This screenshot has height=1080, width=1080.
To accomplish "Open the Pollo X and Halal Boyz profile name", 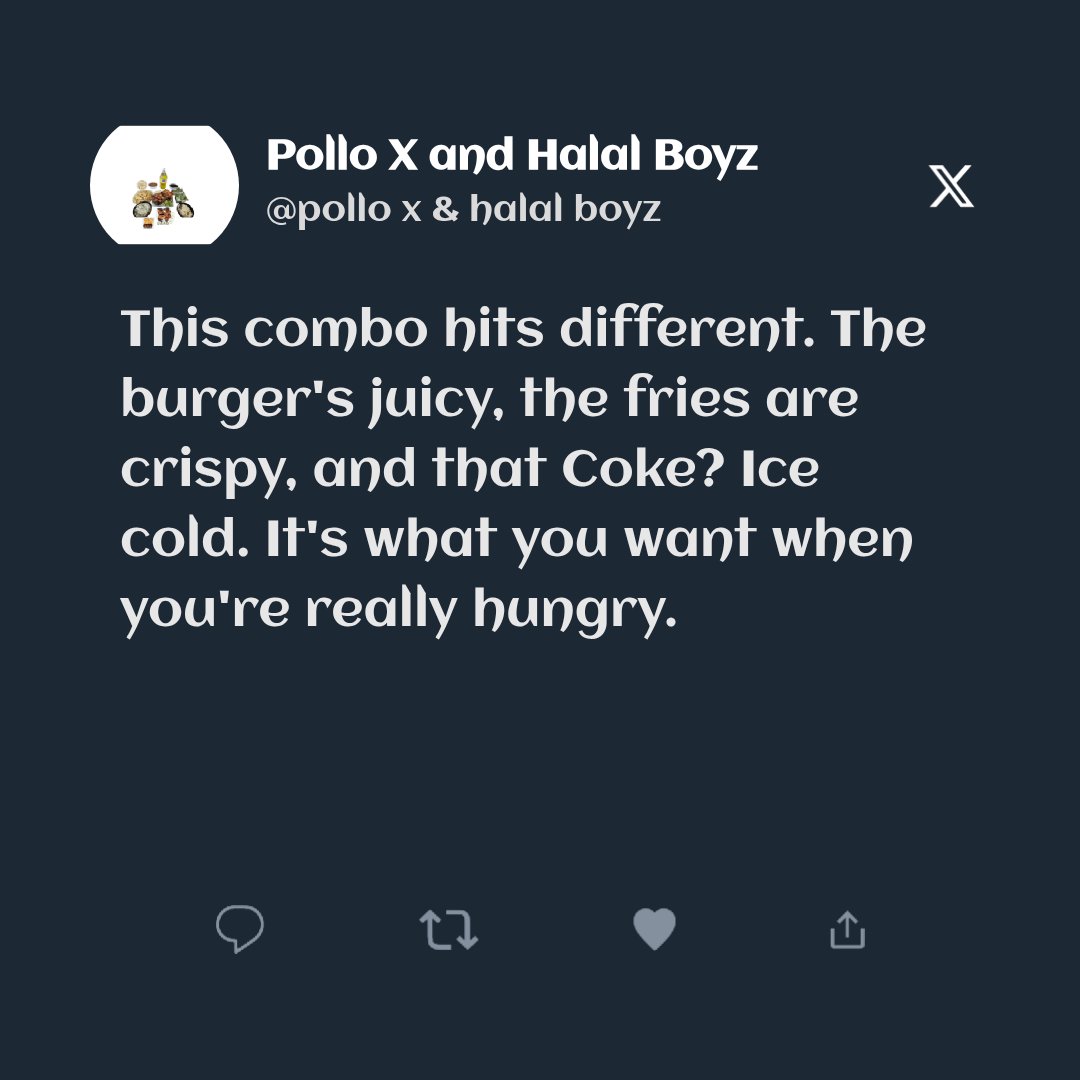I will (512, 155).
